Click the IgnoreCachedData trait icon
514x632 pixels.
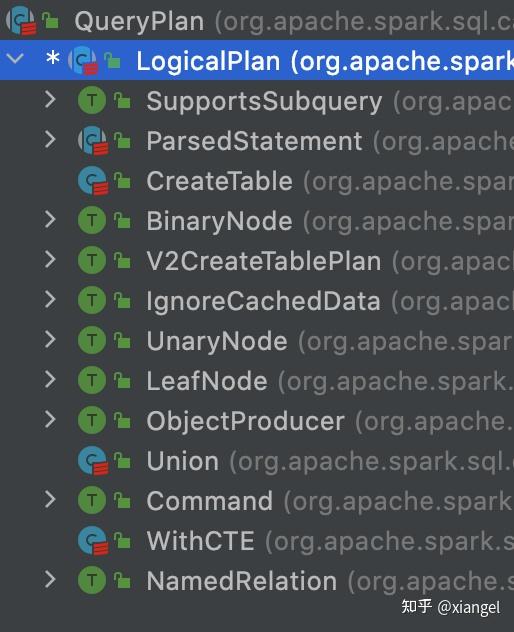pyautogui.click(x=92, y=300)
